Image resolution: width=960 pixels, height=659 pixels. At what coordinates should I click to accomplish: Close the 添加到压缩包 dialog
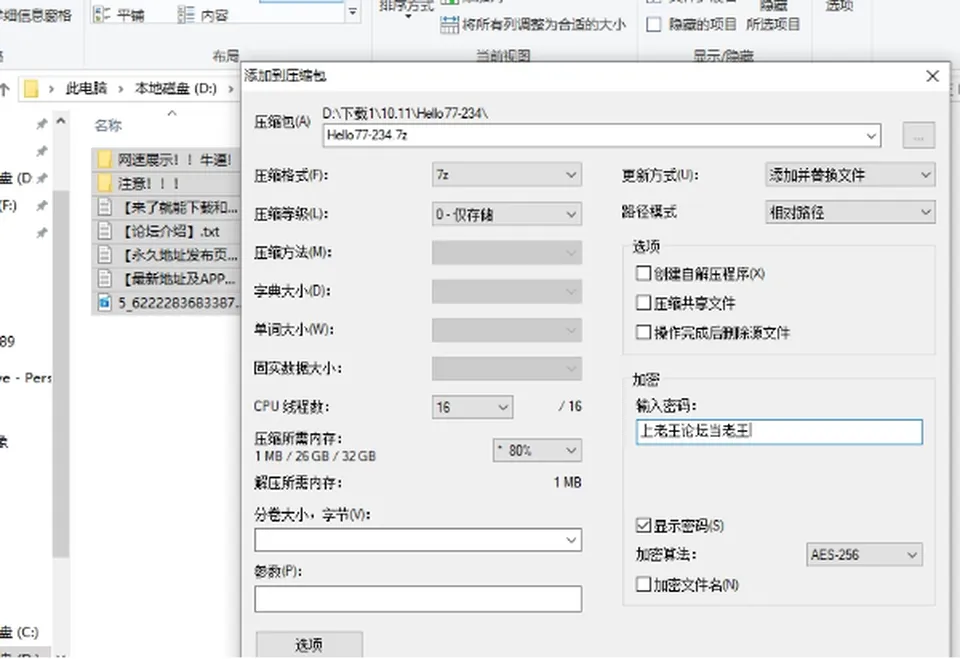tap(932, 76)
